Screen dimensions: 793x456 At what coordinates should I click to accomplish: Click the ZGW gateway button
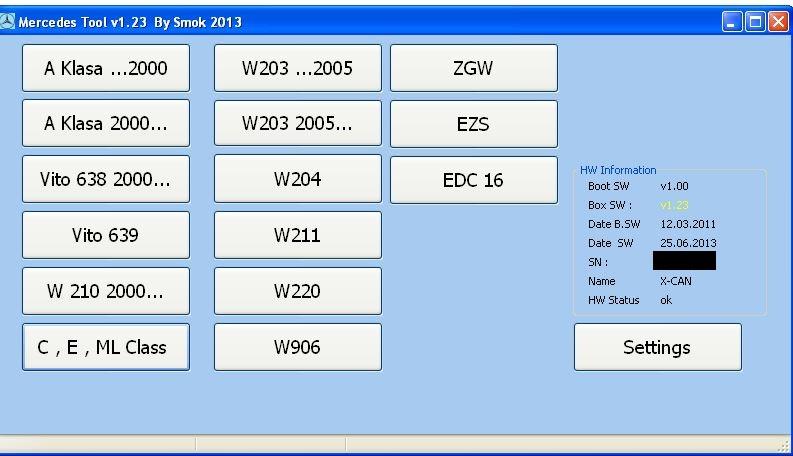pos(474,69)
